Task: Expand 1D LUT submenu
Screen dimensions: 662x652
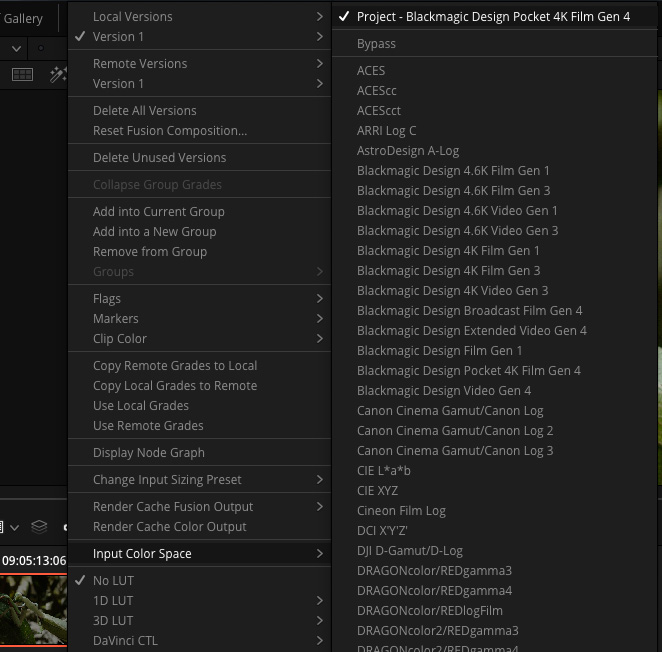Action: (x=199, y=600)
